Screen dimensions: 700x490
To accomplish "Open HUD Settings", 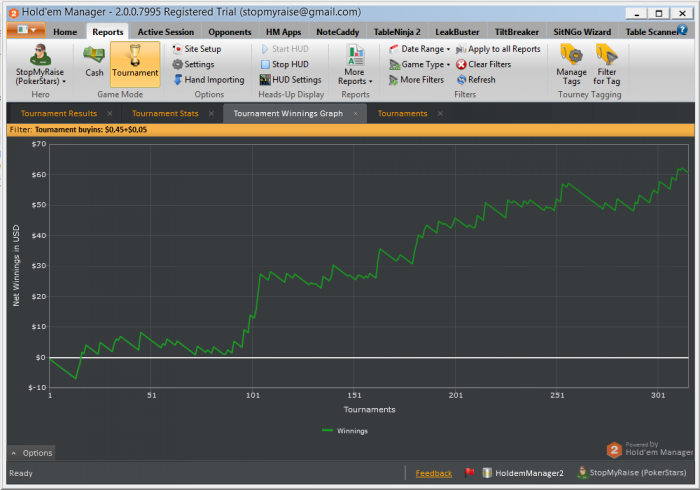I will coord(291,80).
